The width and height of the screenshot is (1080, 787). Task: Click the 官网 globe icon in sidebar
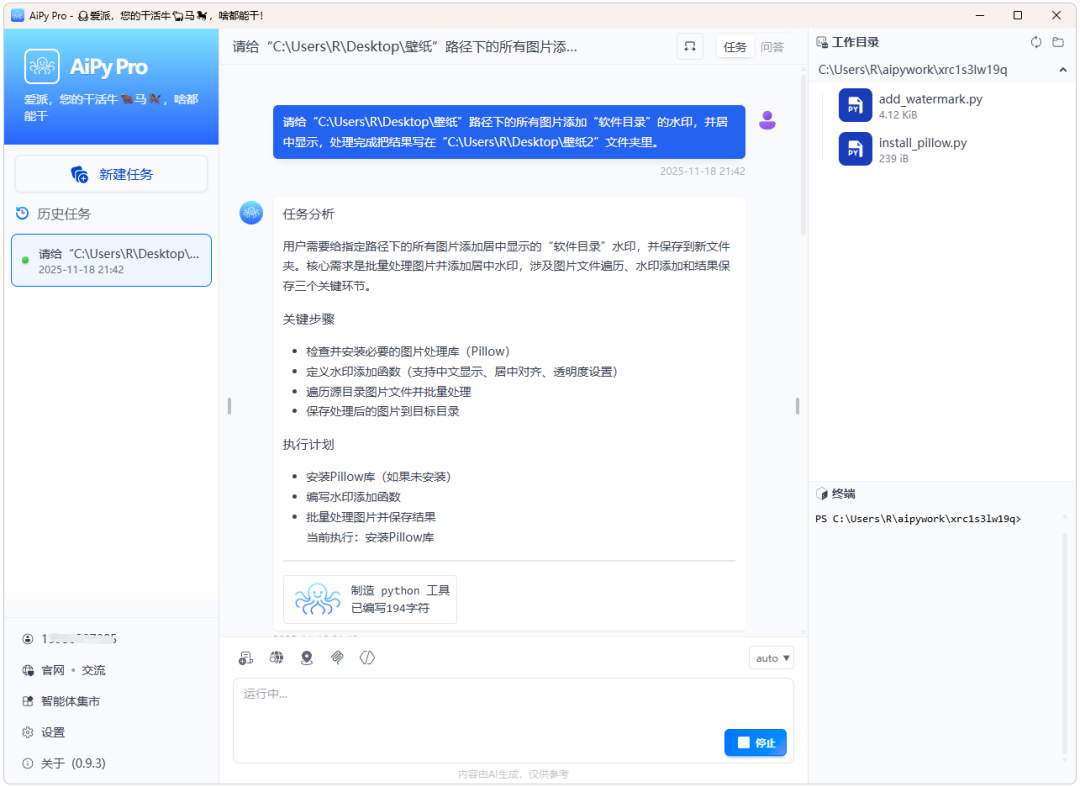coord(28,670)
